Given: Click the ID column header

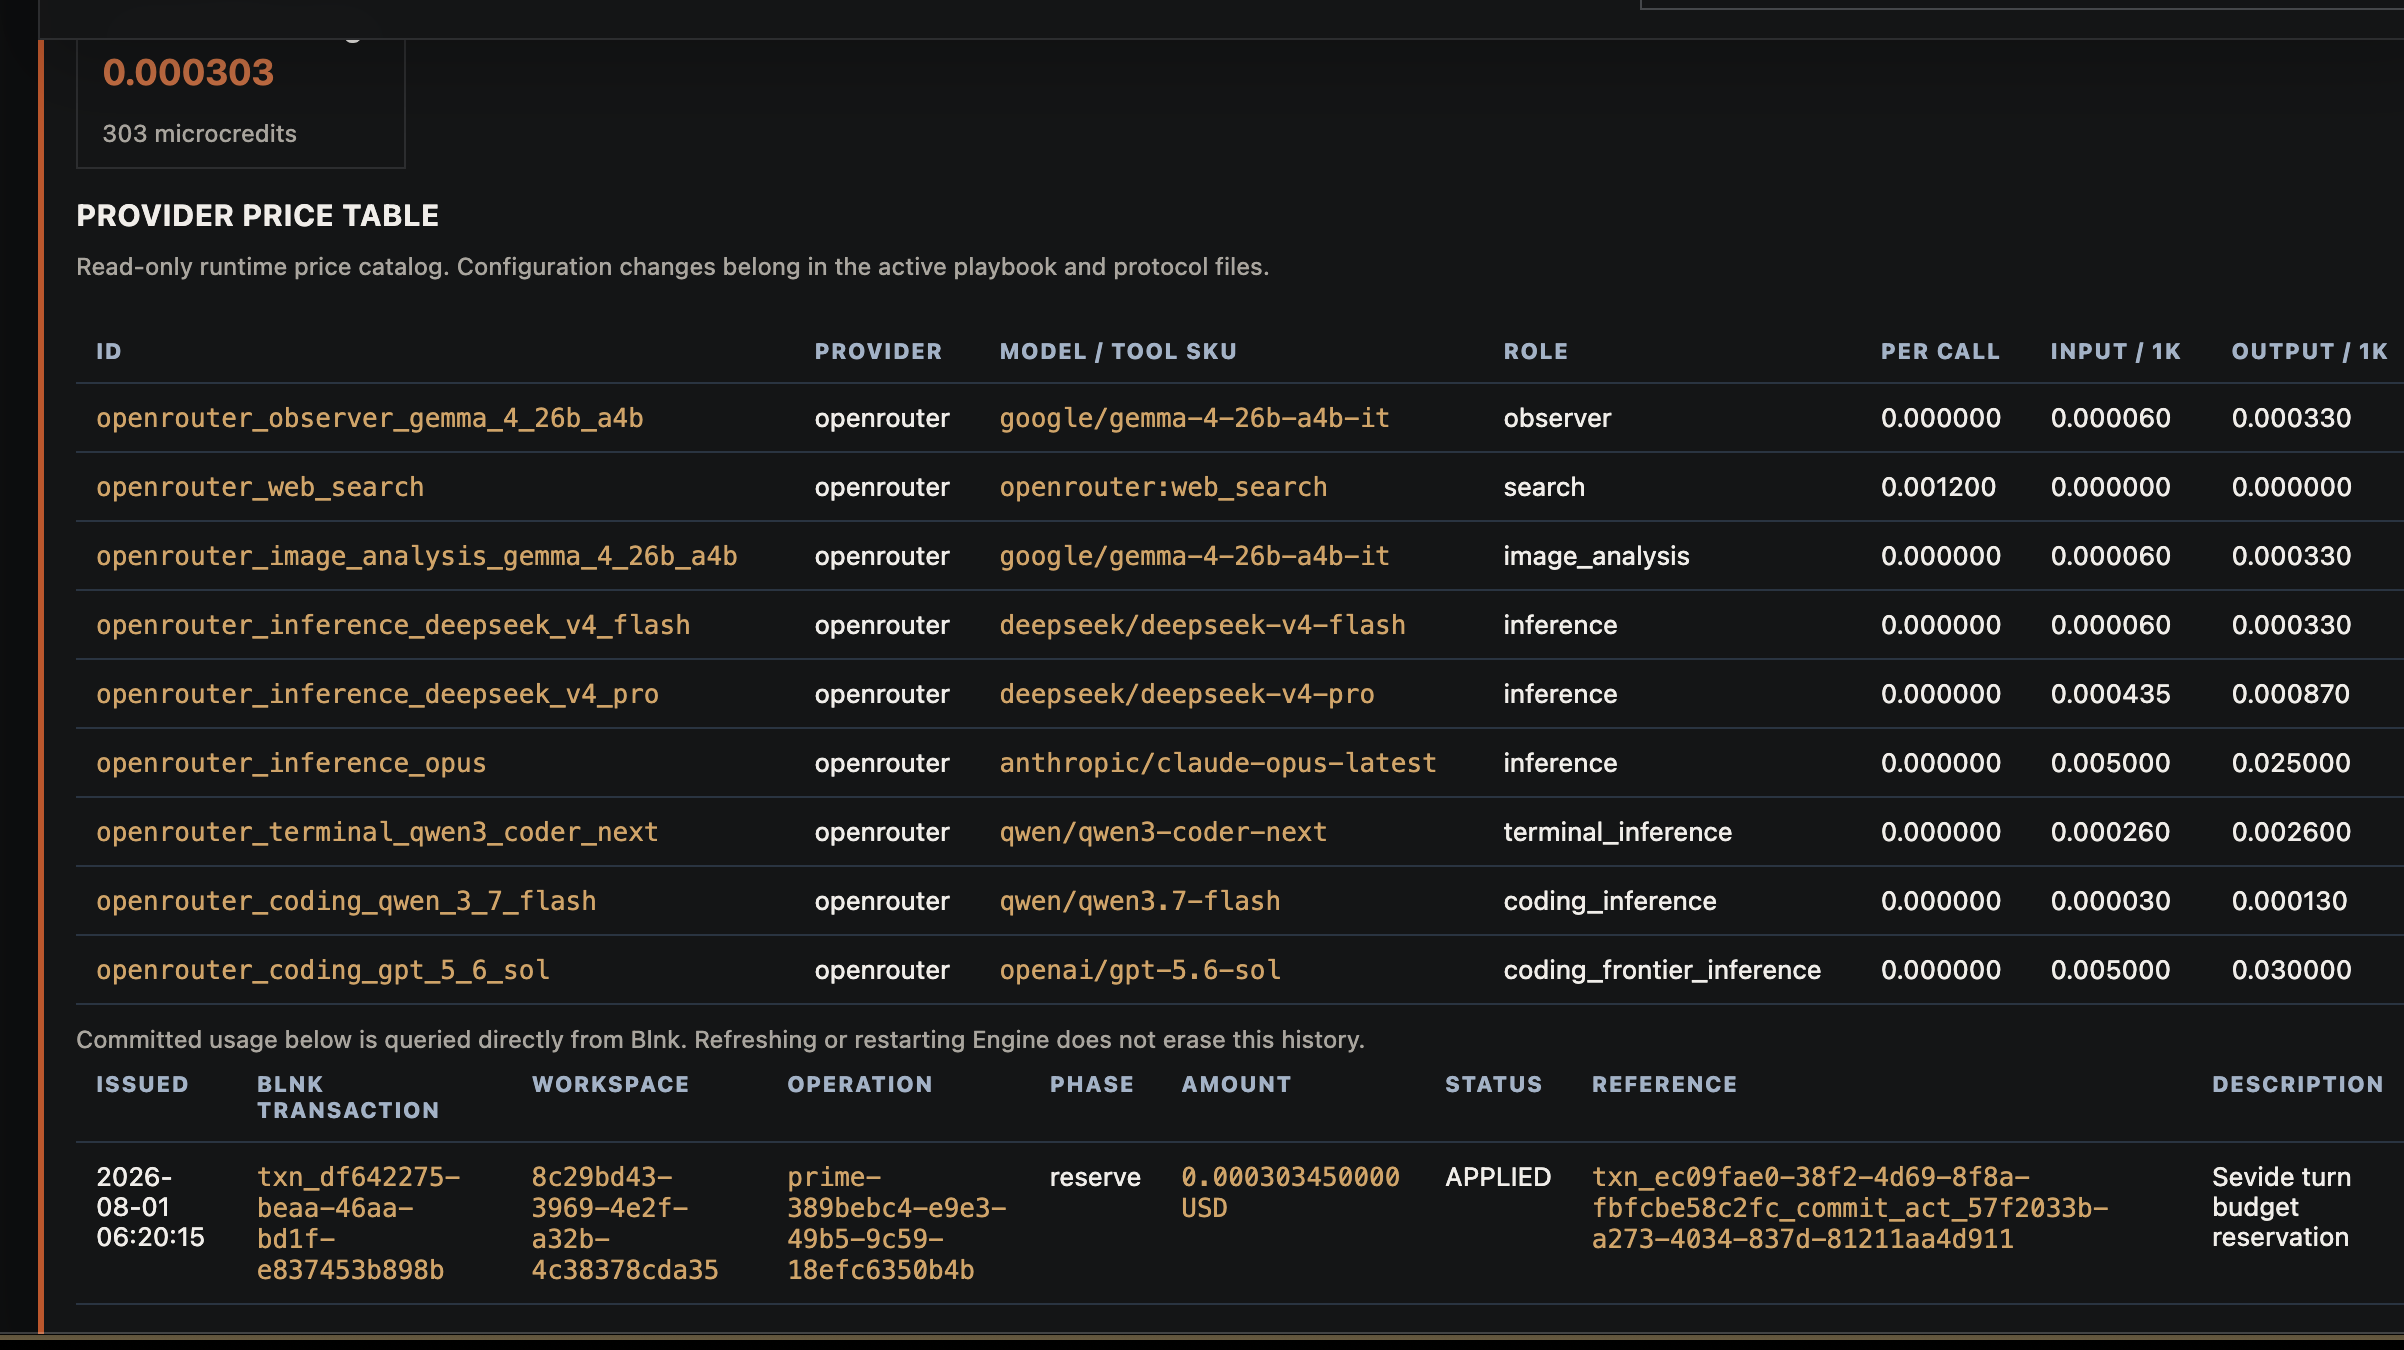Looking at the screenshot, I should point(109,351).
